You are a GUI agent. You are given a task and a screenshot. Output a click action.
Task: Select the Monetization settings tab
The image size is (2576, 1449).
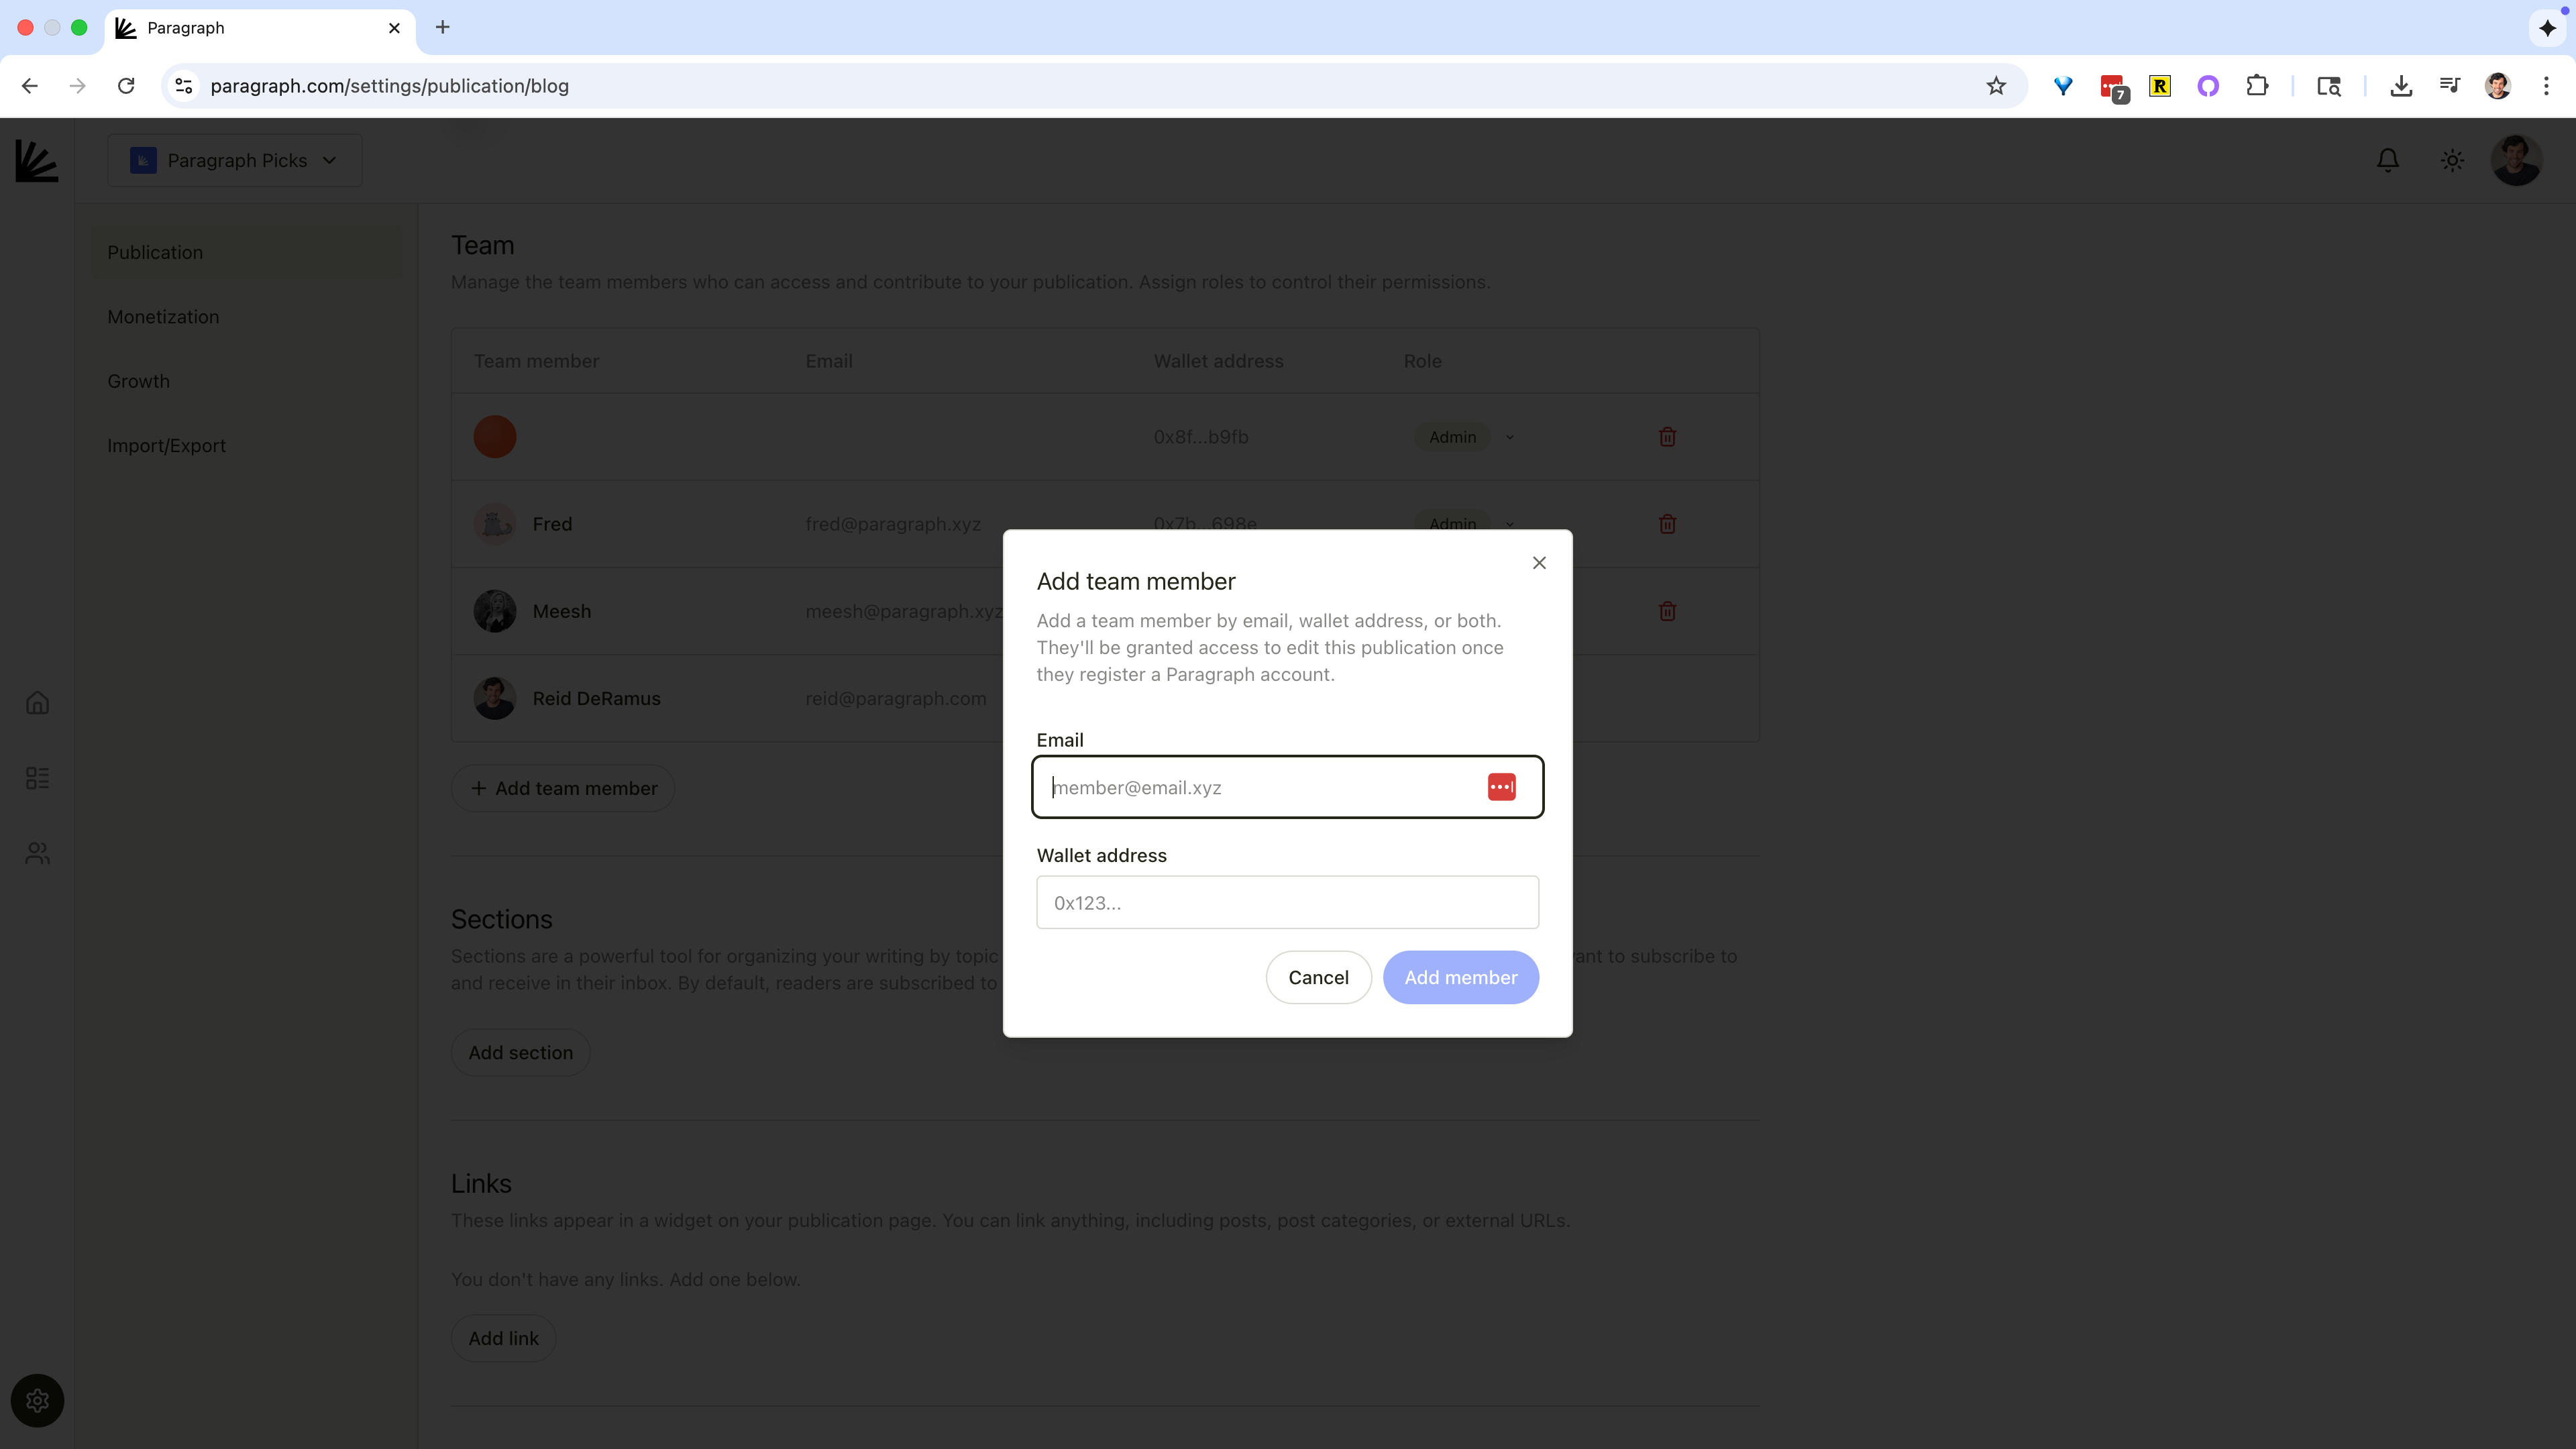point(163,317)
